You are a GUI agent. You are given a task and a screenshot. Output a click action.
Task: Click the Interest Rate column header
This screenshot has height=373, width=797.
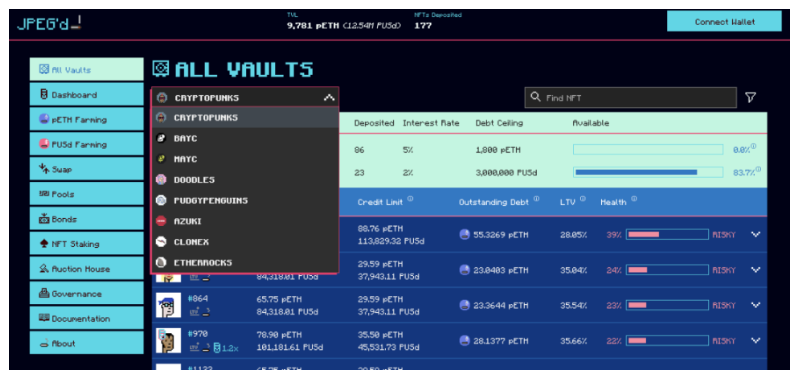(431, 123)
